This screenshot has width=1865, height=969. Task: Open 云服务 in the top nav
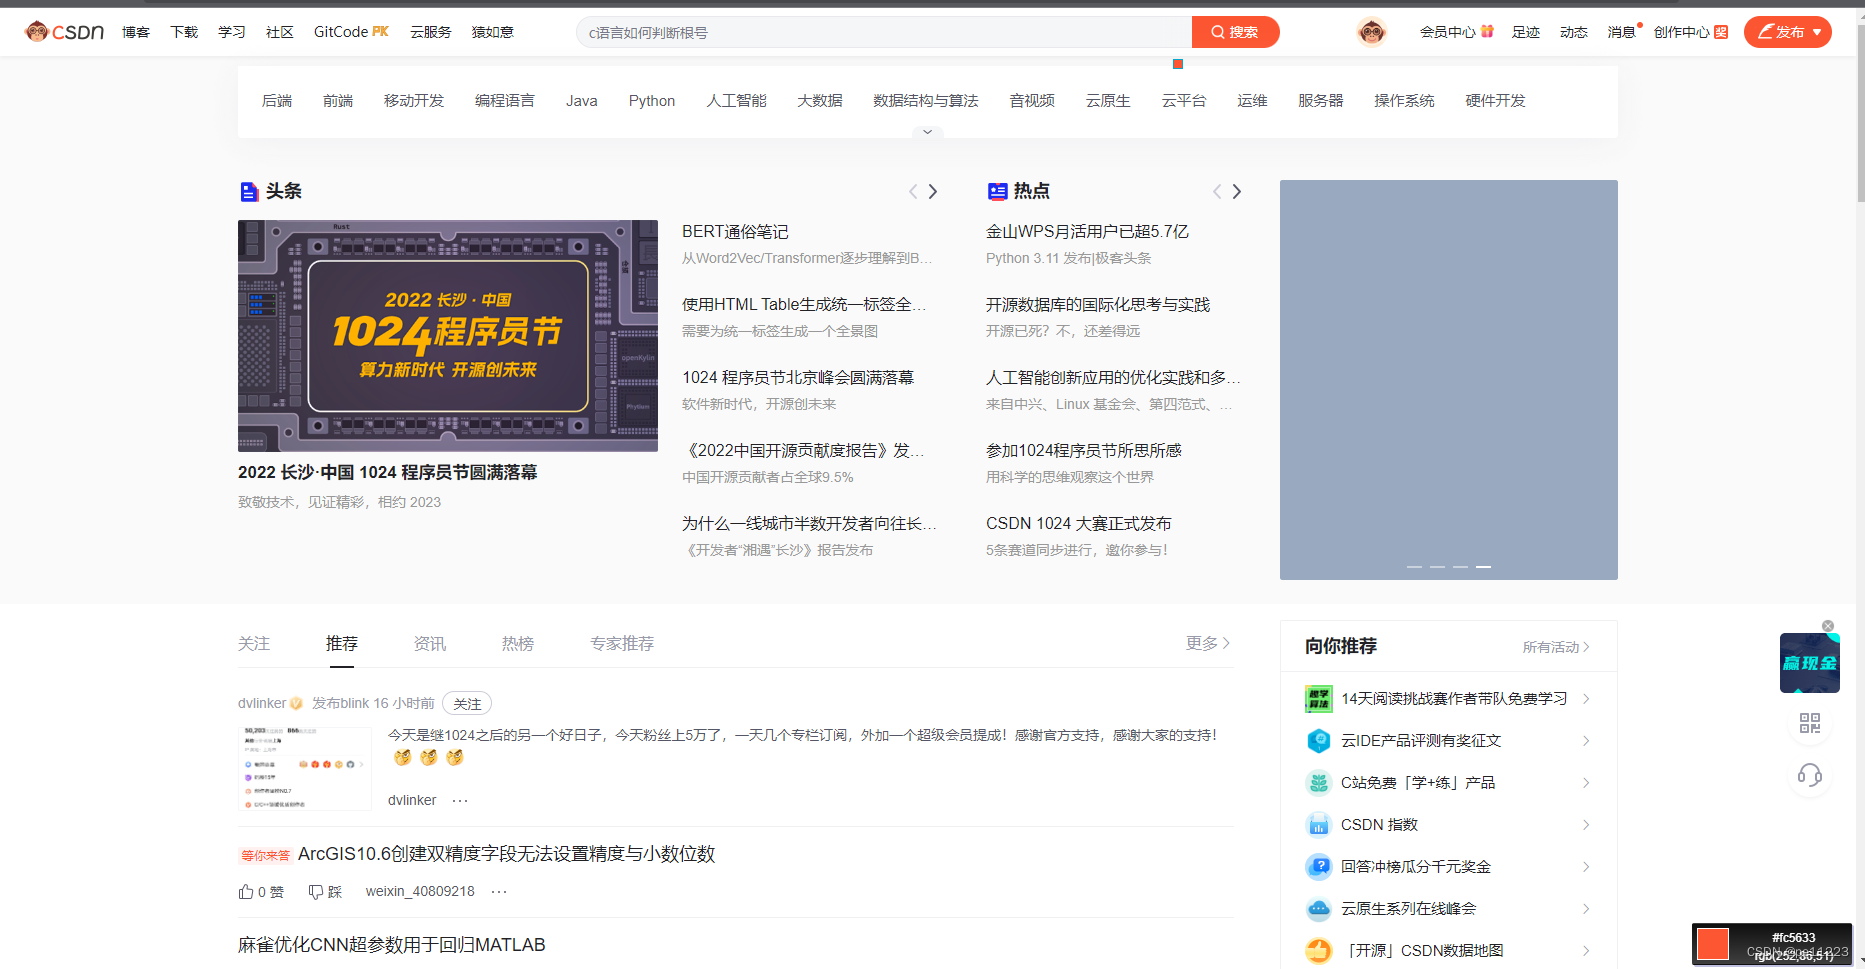tap(431, 32)
